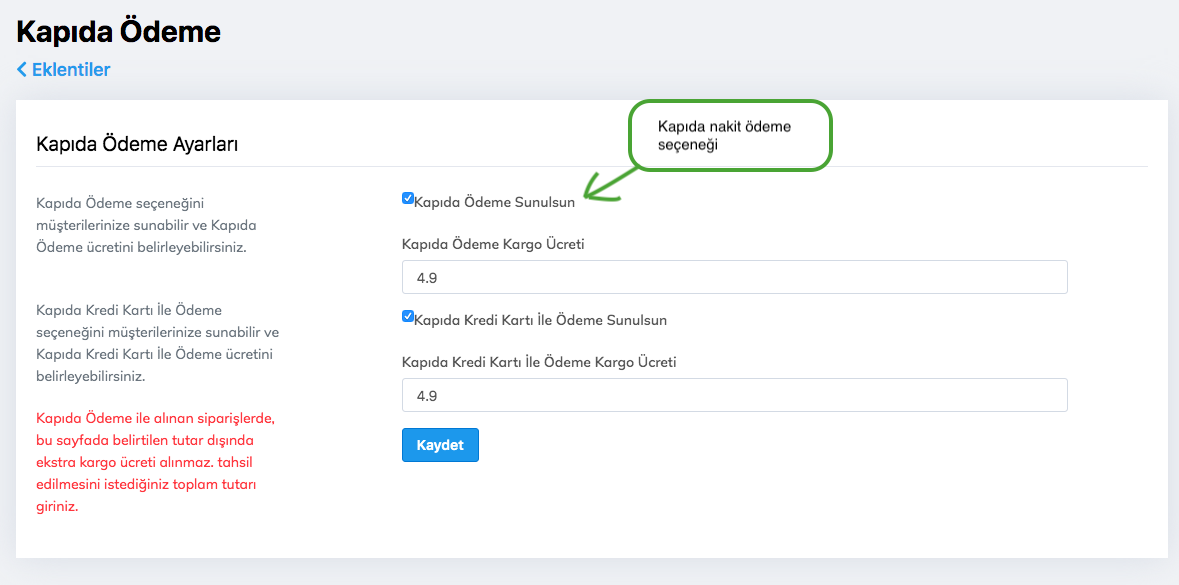Click the Kapıda Kredi Kartı İle Ödeme Sunulsun label
Viewport: 1179px width, 585px height.
540,321
